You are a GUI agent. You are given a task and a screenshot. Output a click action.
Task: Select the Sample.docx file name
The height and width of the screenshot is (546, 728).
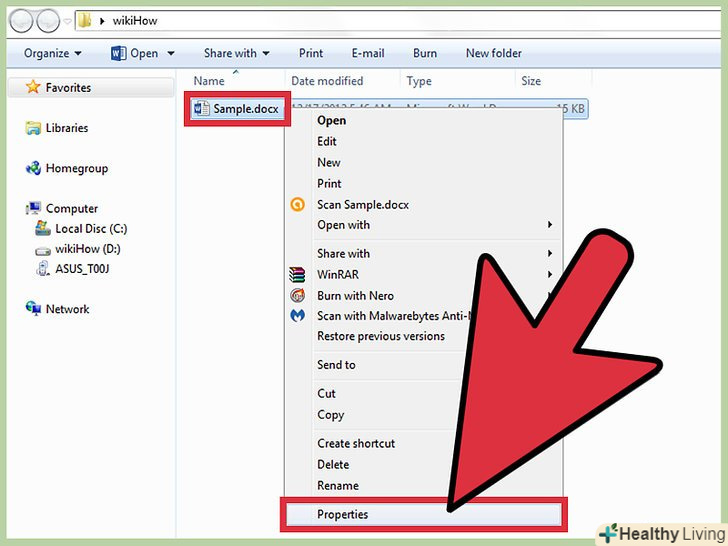coord(246,109)
